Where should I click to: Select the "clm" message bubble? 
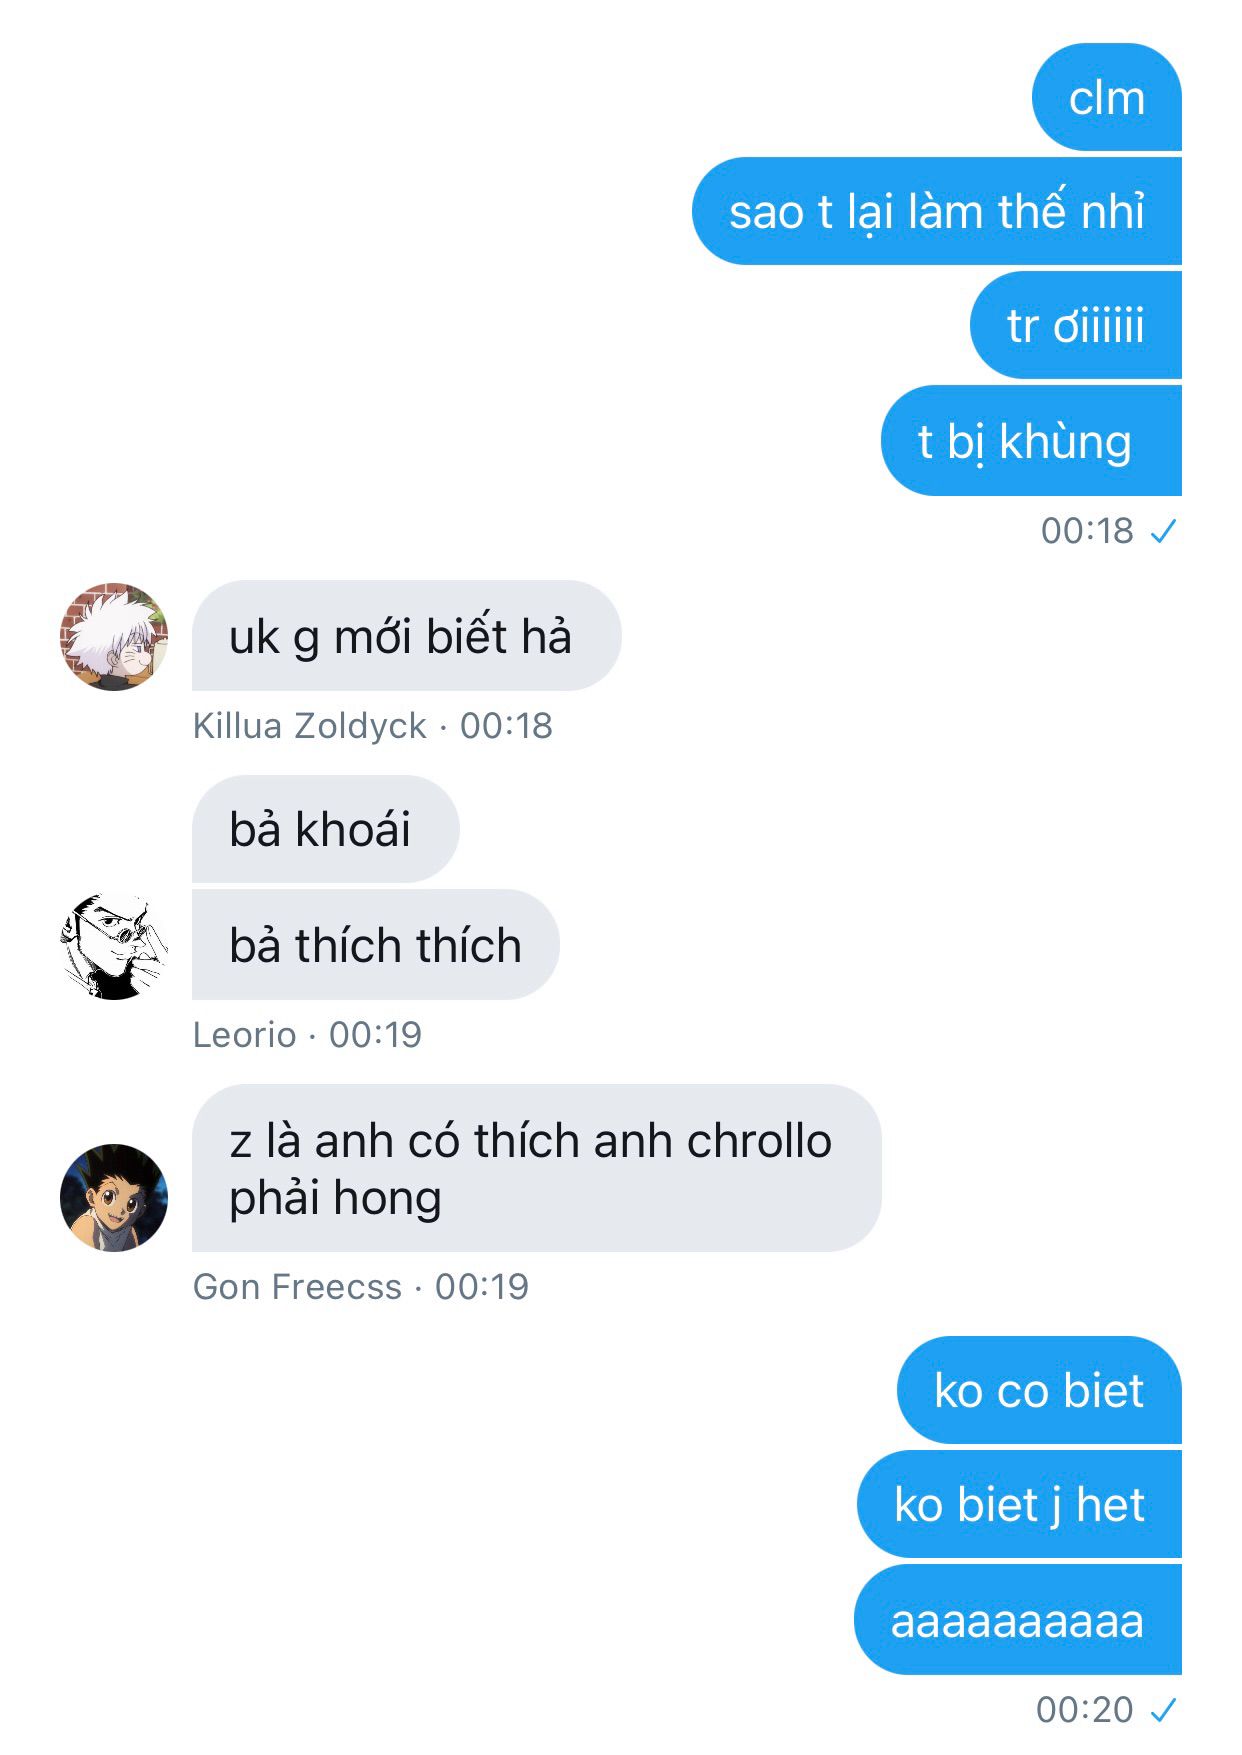click(1106, 97)
